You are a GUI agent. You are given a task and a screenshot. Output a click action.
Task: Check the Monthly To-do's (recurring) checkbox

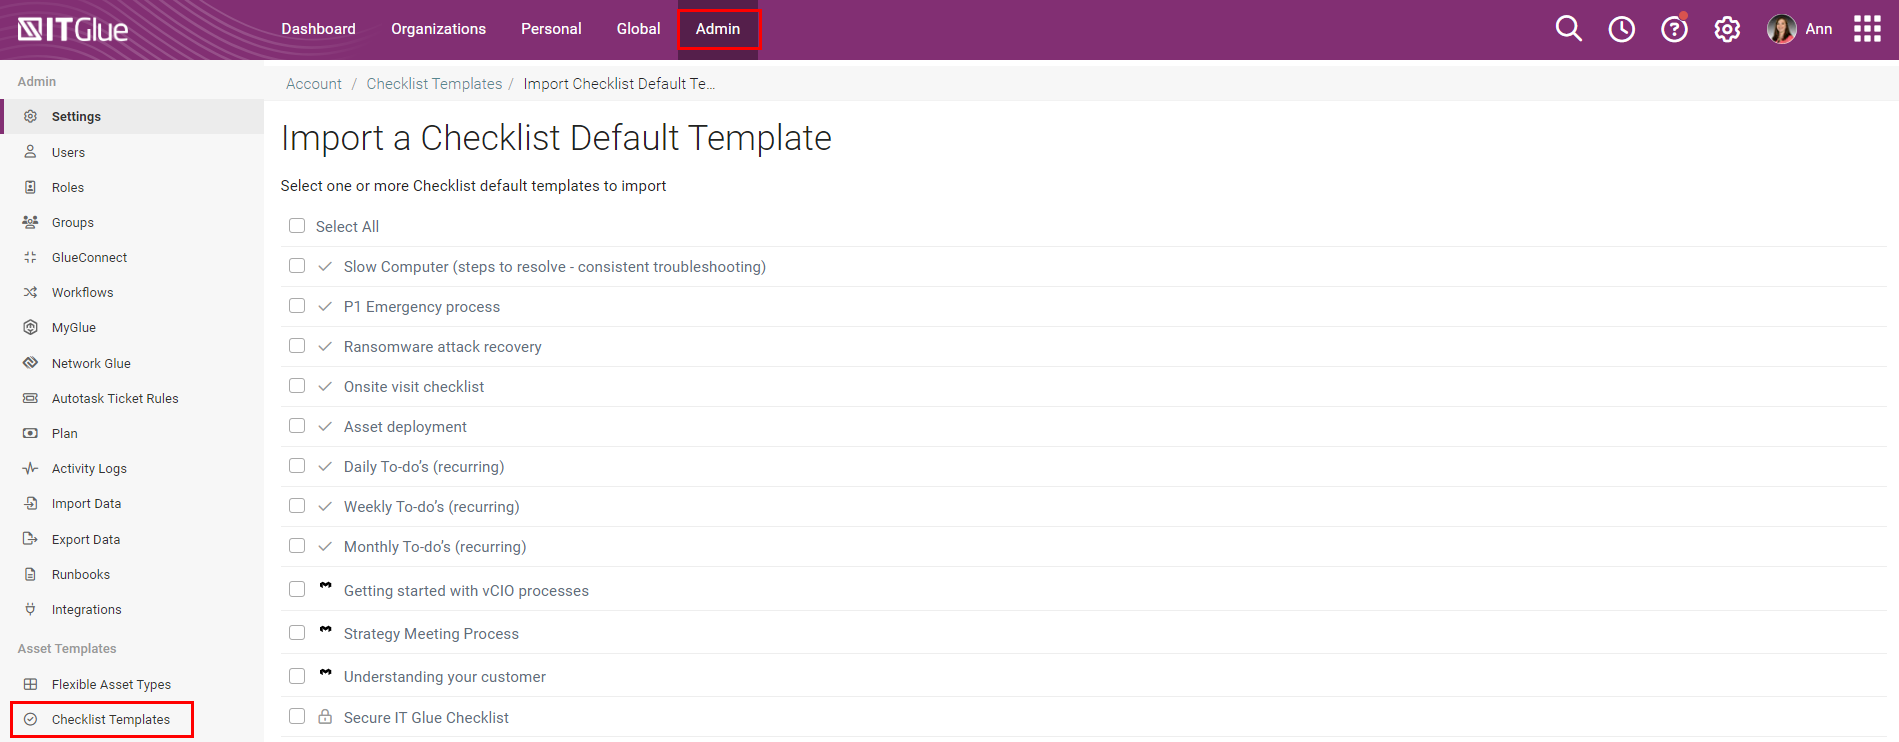[x=297, y=546]
